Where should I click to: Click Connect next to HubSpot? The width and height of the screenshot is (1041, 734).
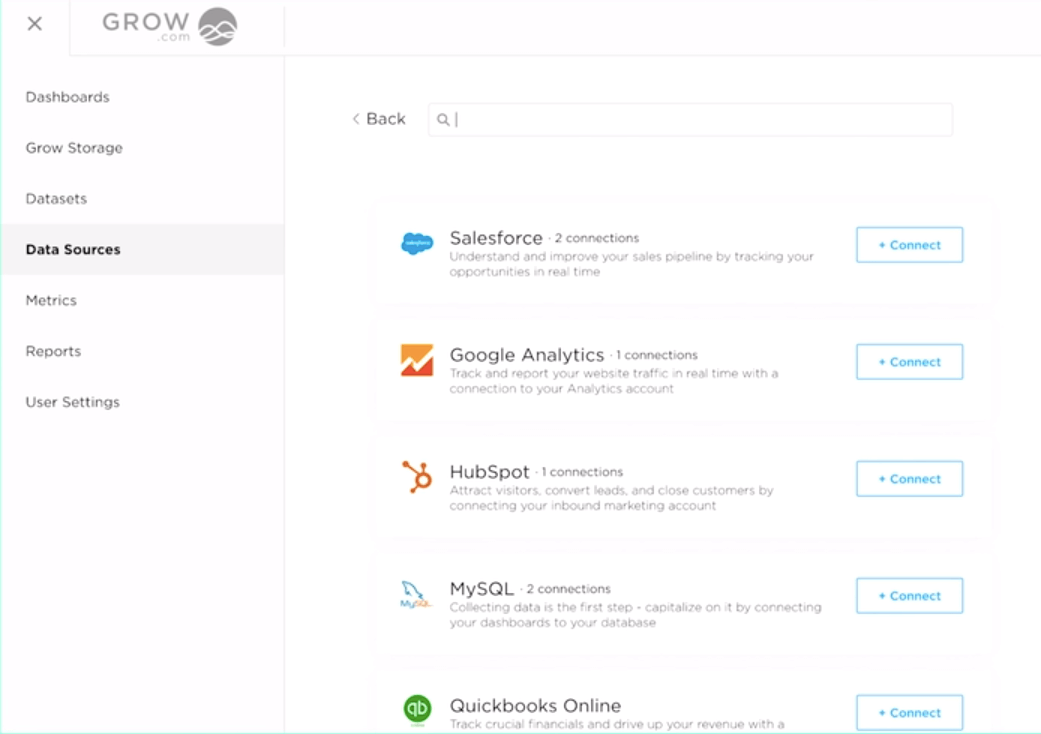coord(908,478)
